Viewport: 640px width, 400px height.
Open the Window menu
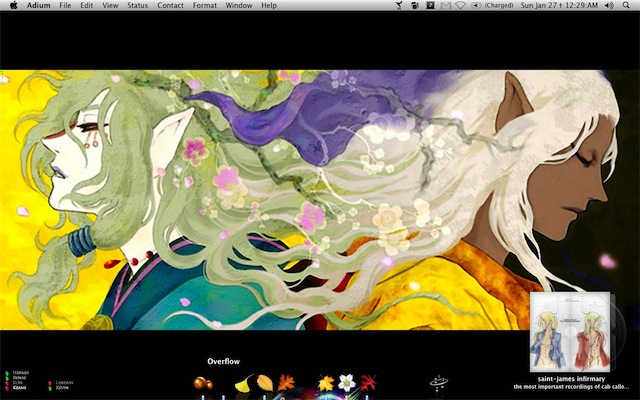(x=239, y=5)
